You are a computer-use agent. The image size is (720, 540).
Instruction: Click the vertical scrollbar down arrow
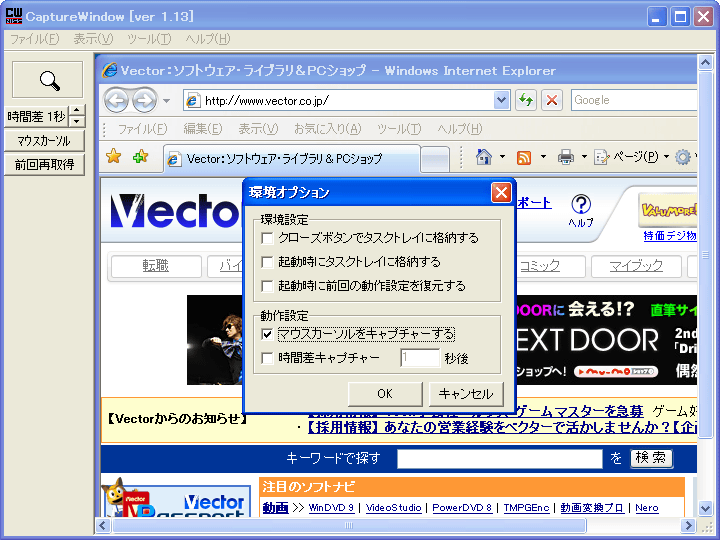point(705,508)
